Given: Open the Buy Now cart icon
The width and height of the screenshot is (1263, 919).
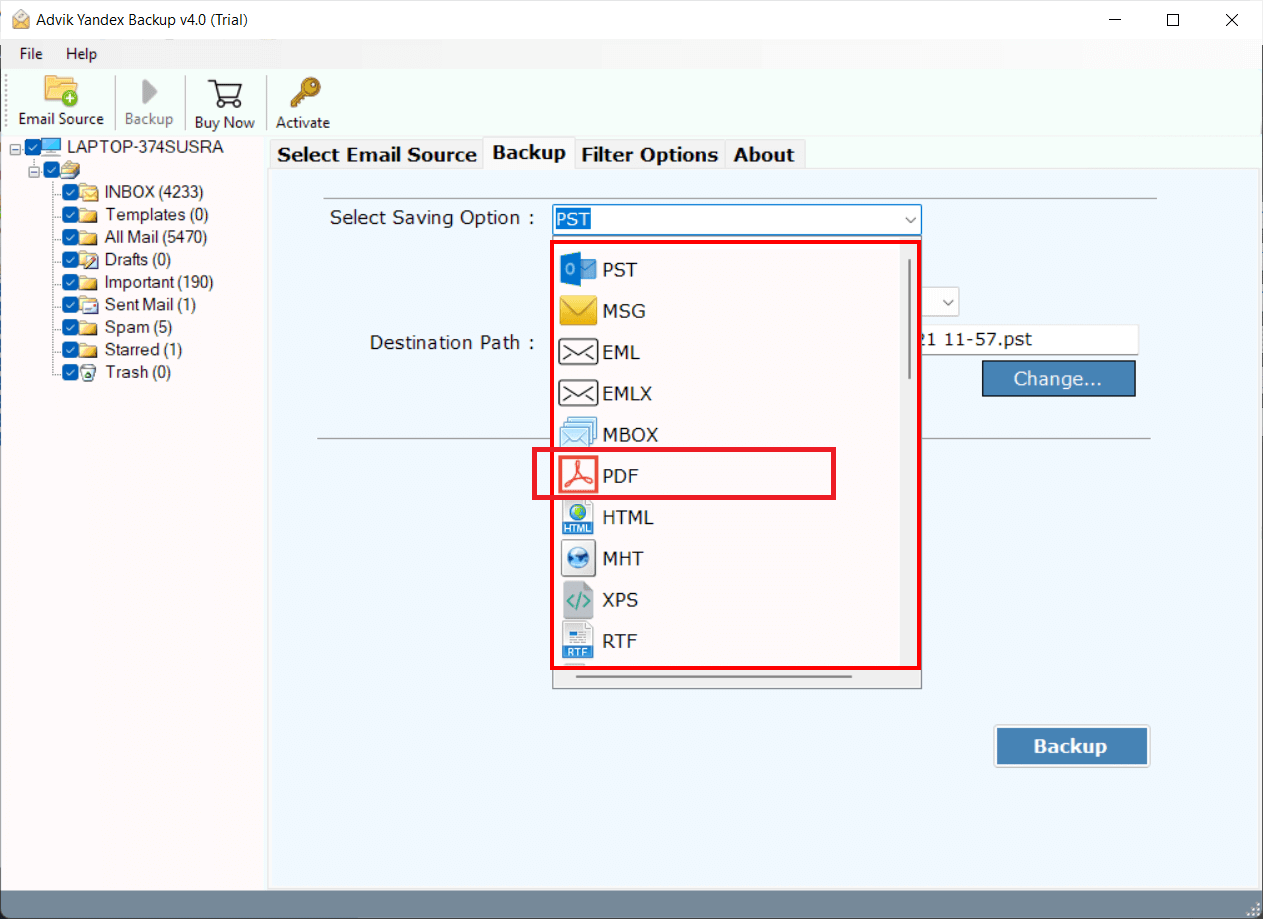Looking at the screenshot, I should tap(224, 93).
